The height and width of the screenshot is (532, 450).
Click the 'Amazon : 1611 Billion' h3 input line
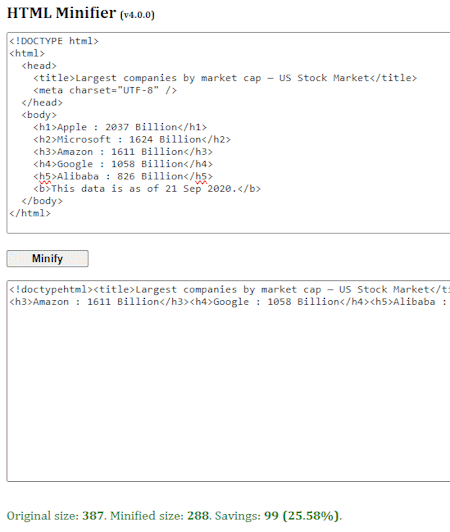tap(123, 152)
